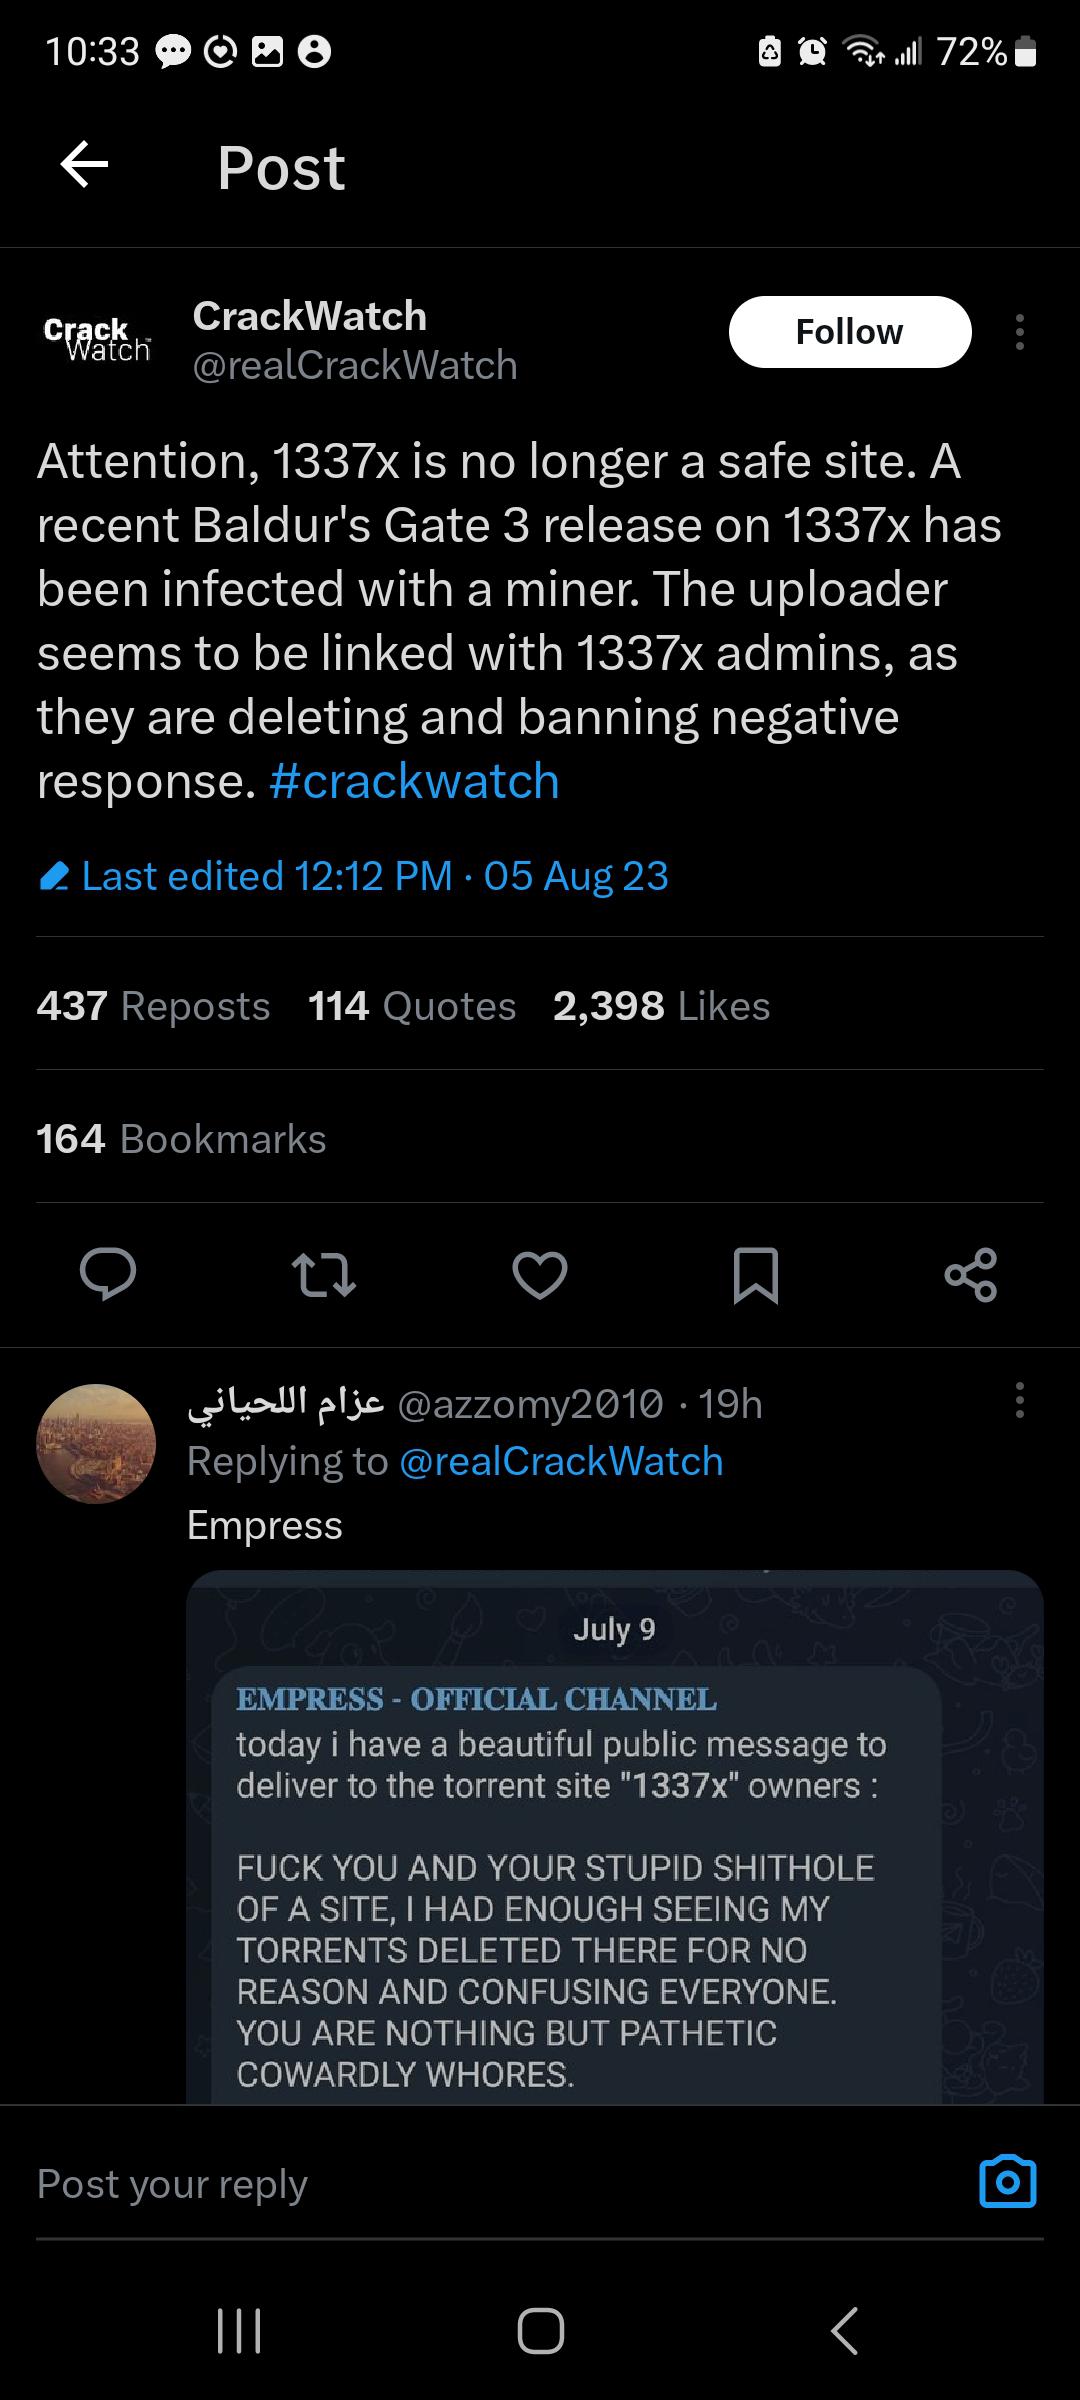Like the post with the heart icon

pos(540,1275)
